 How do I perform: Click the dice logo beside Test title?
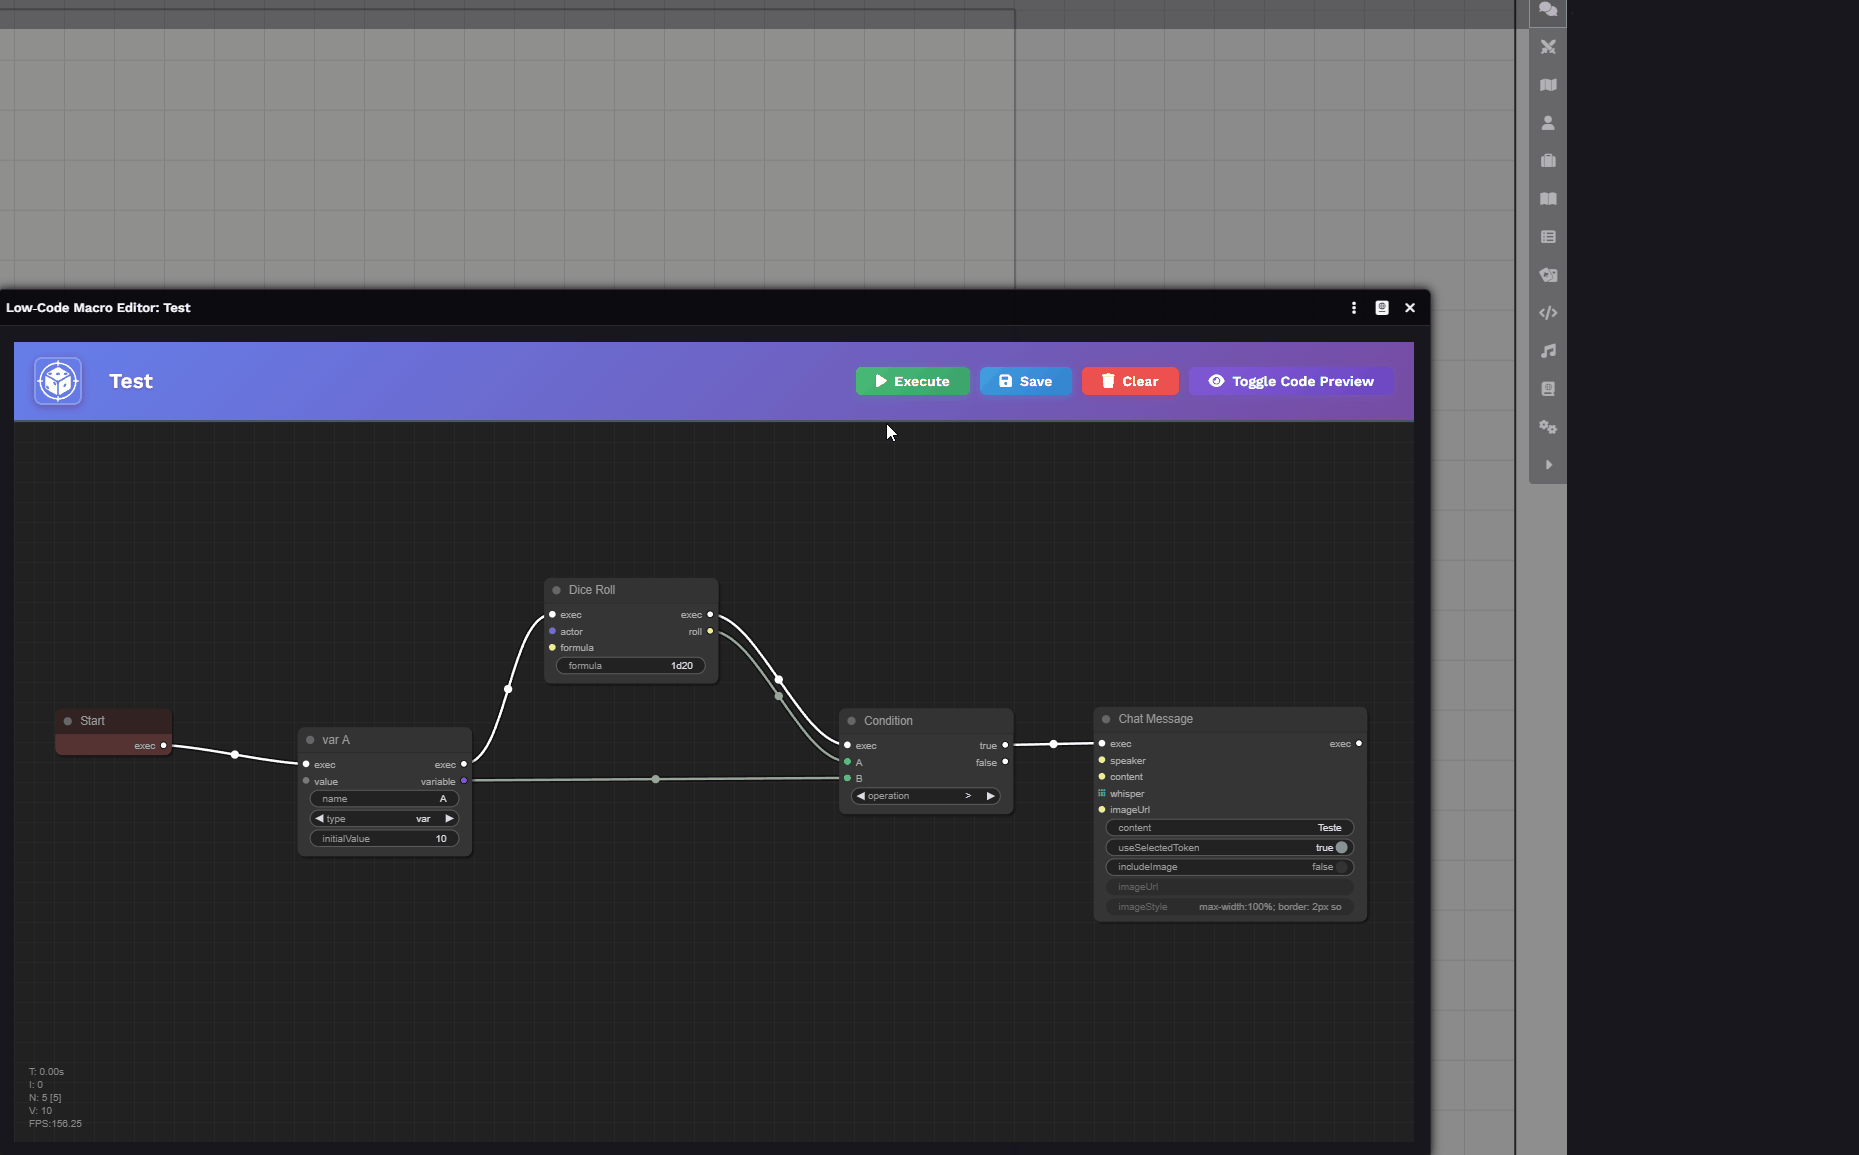pyautogui.click(x=58, y=381)
